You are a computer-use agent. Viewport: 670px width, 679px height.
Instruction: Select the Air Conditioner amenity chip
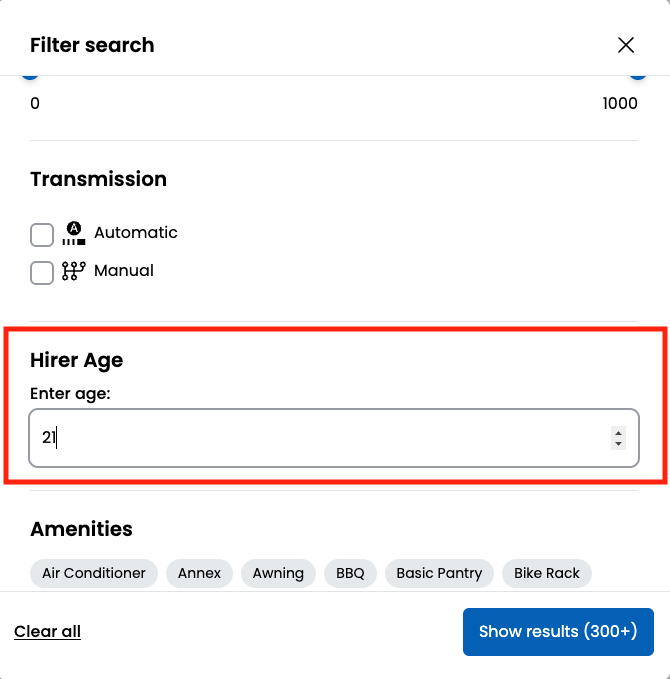coord(94,573)
